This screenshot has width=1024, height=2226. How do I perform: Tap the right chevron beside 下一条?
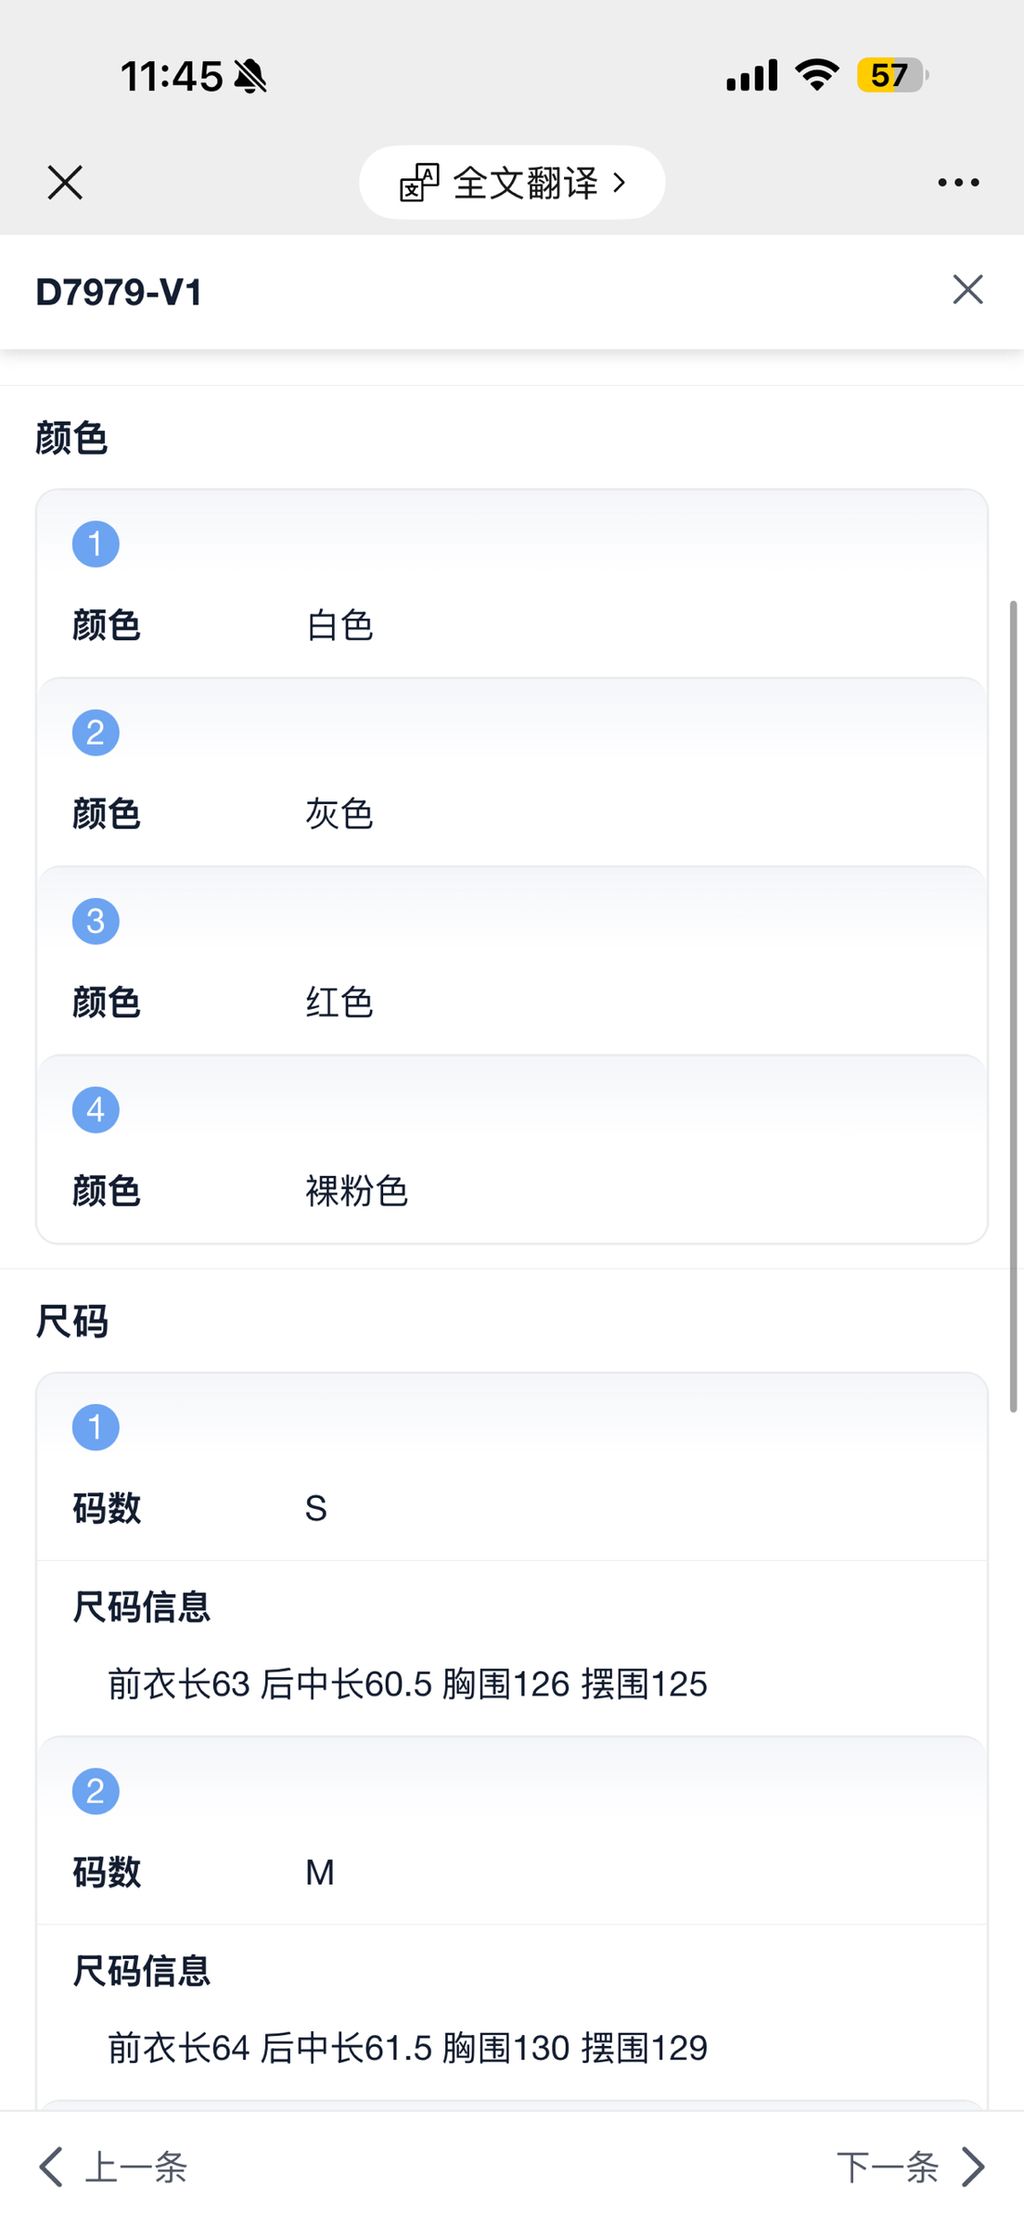pyautogui.click(x=973, y=2167)
